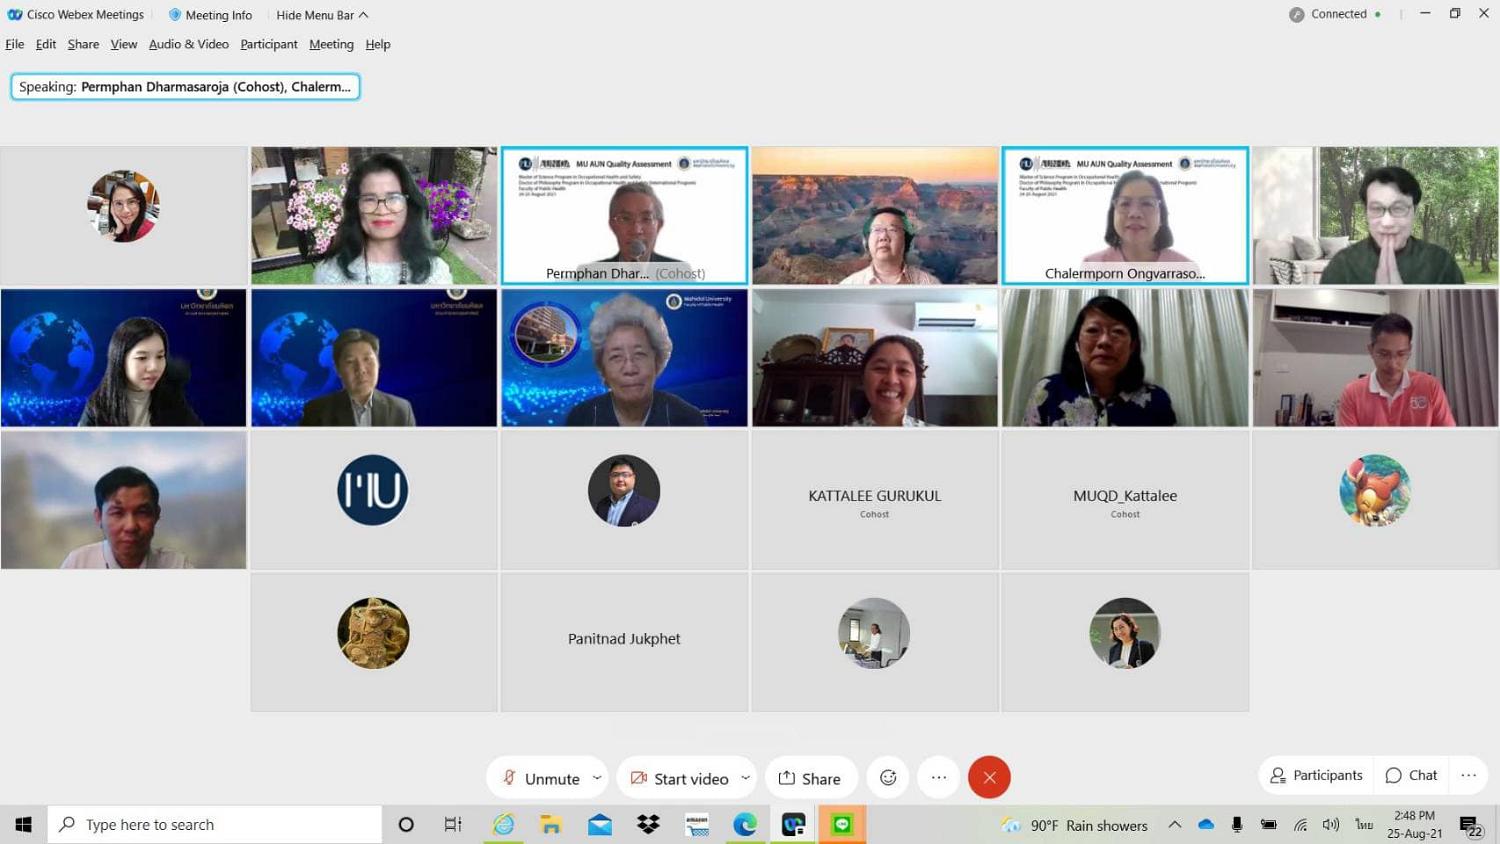Screen dimensions: 1500x844
Task: Open the Meeting menu
Action: tap(331, 44)
